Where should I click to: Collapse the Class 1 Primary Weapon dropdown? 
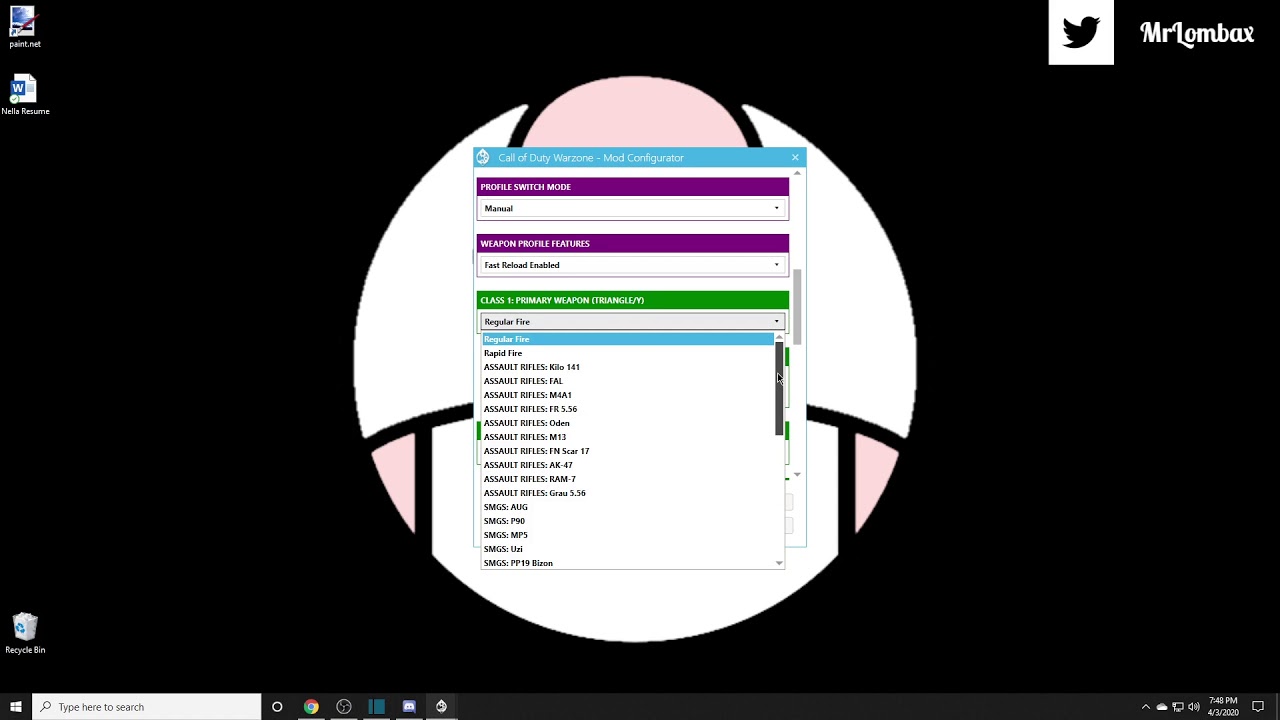[x=632, y=322]
